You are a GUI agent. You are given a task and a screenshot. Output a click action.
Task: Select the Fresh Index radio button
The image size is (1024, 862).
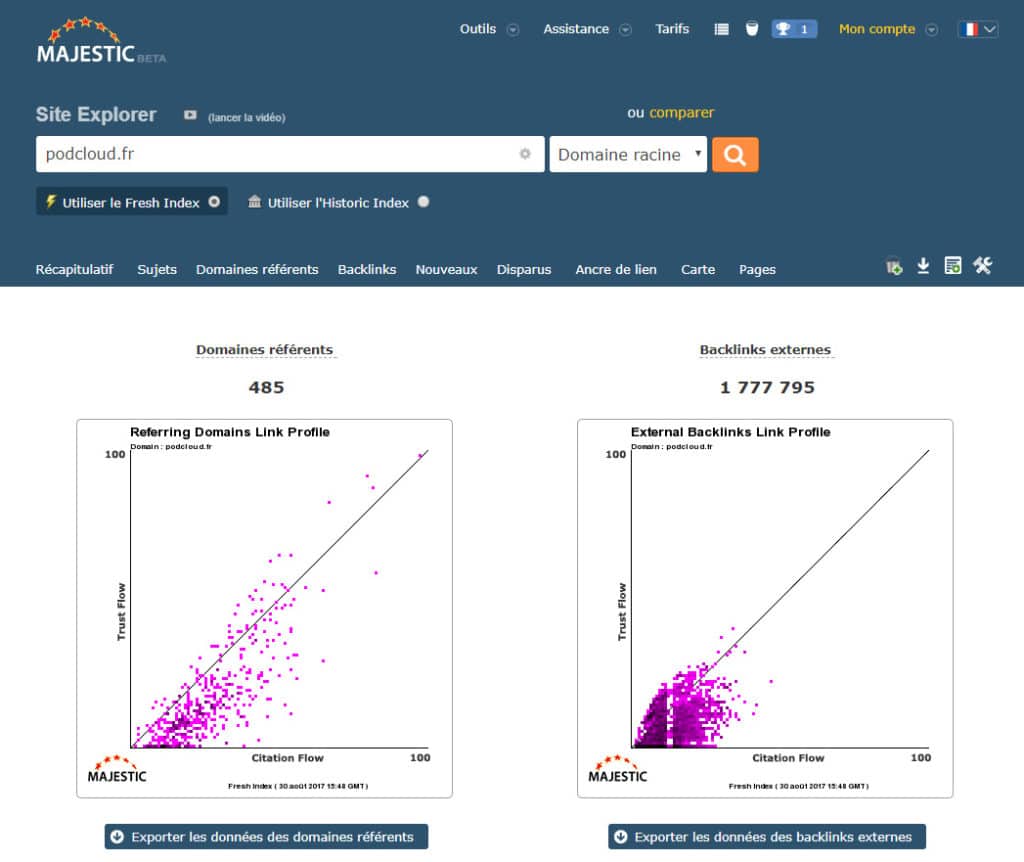pos(214,202)
